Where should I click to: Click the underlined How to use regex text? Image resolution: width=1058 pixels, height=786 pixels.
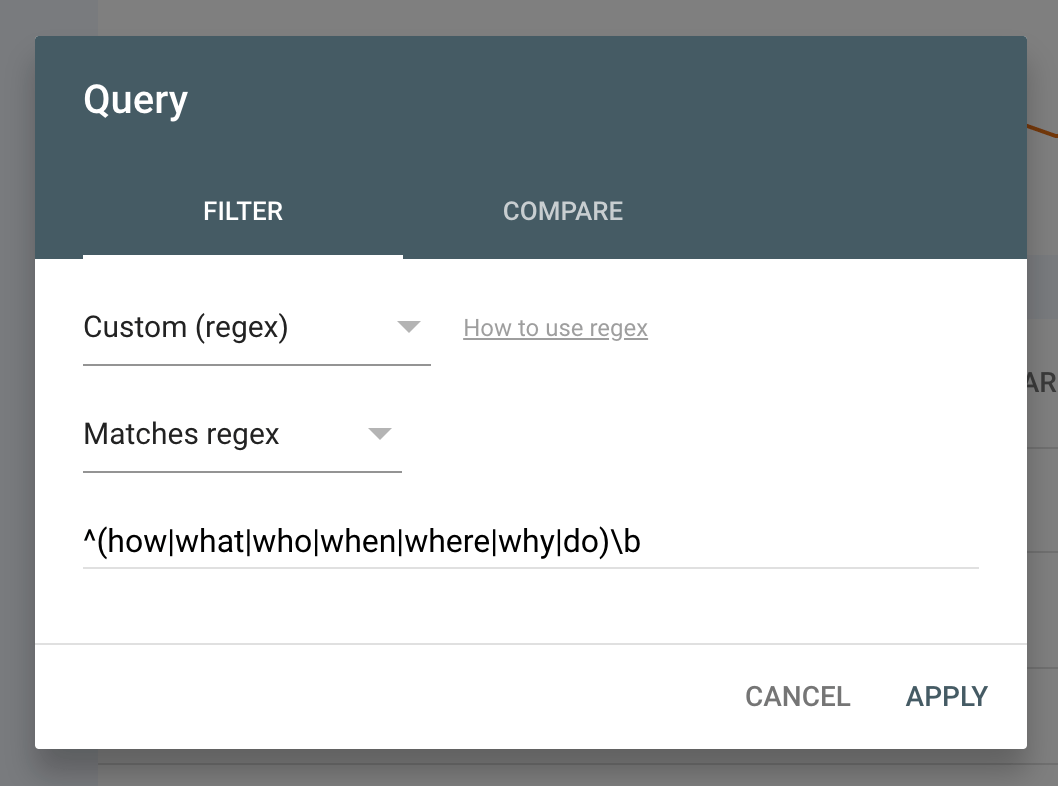point(555,327)
